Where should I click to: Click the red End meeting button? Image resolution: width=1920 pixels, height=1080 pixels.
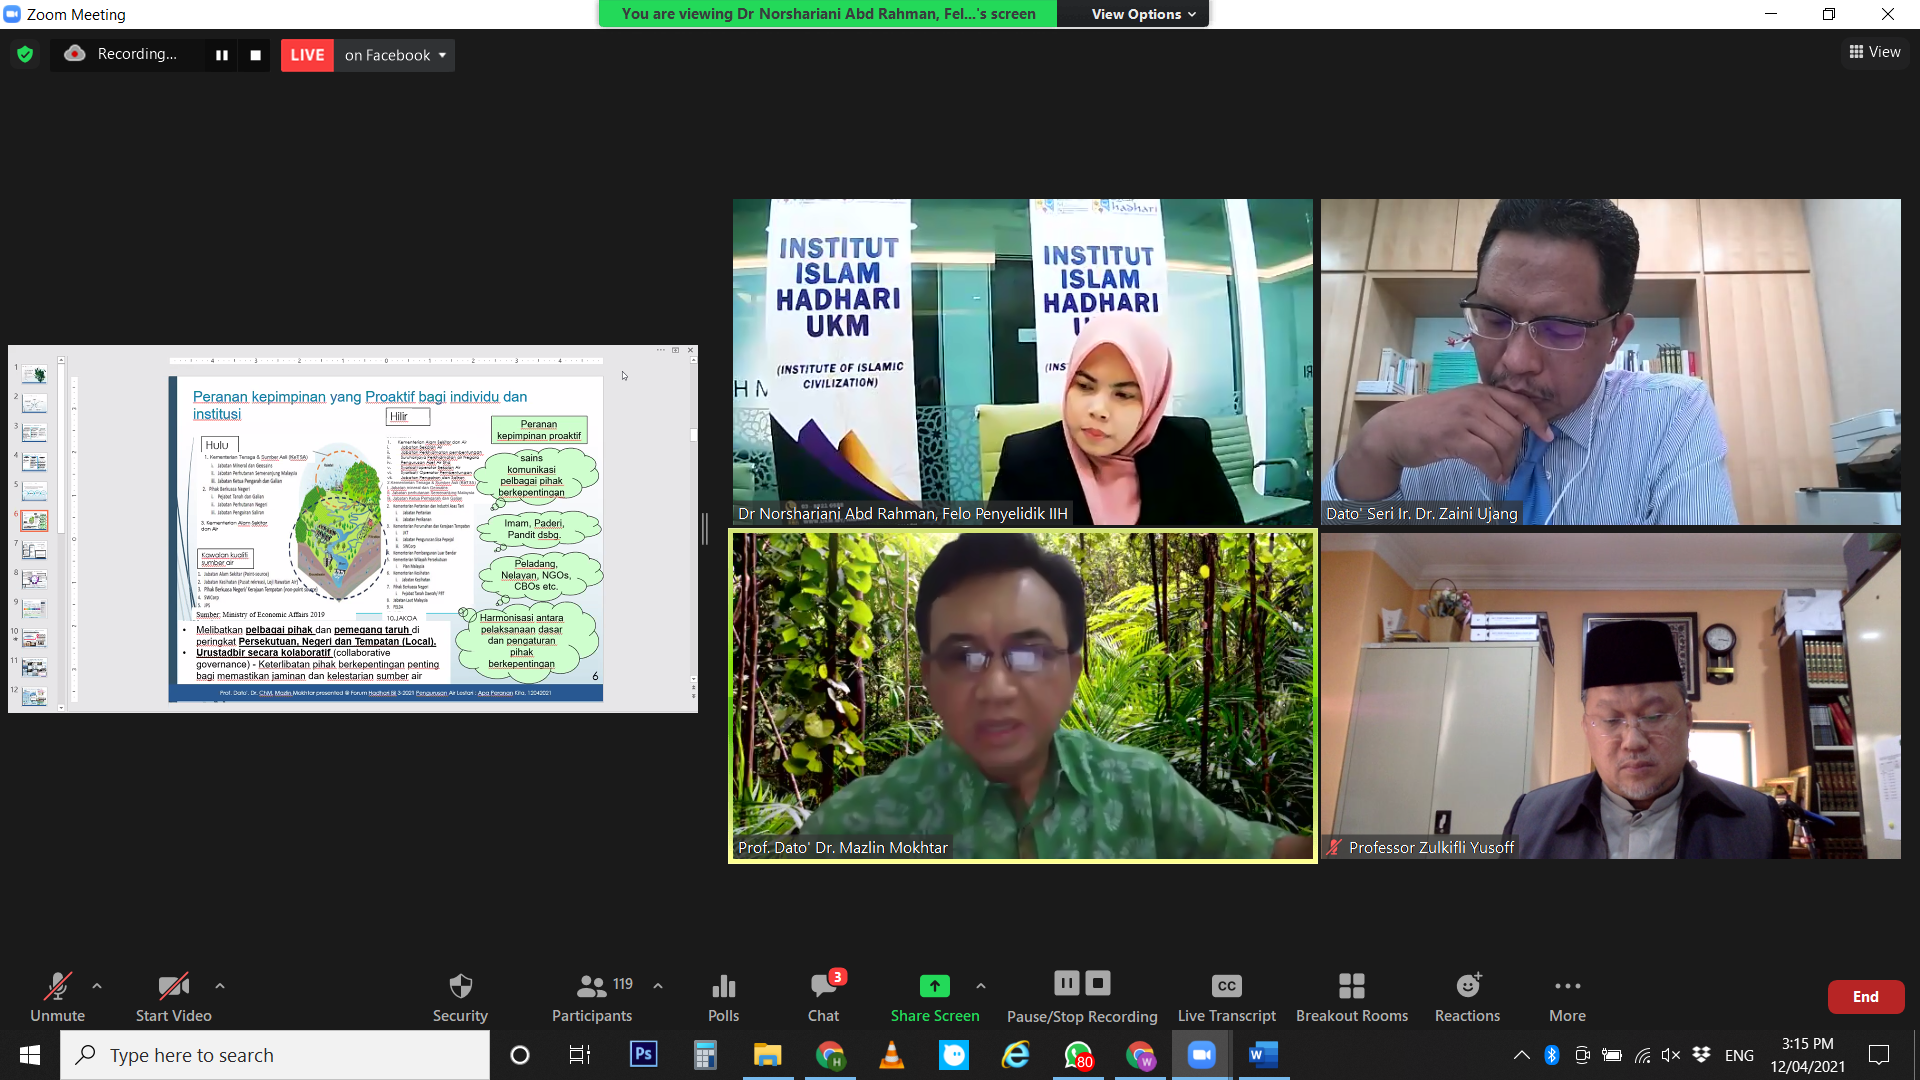1865,996
